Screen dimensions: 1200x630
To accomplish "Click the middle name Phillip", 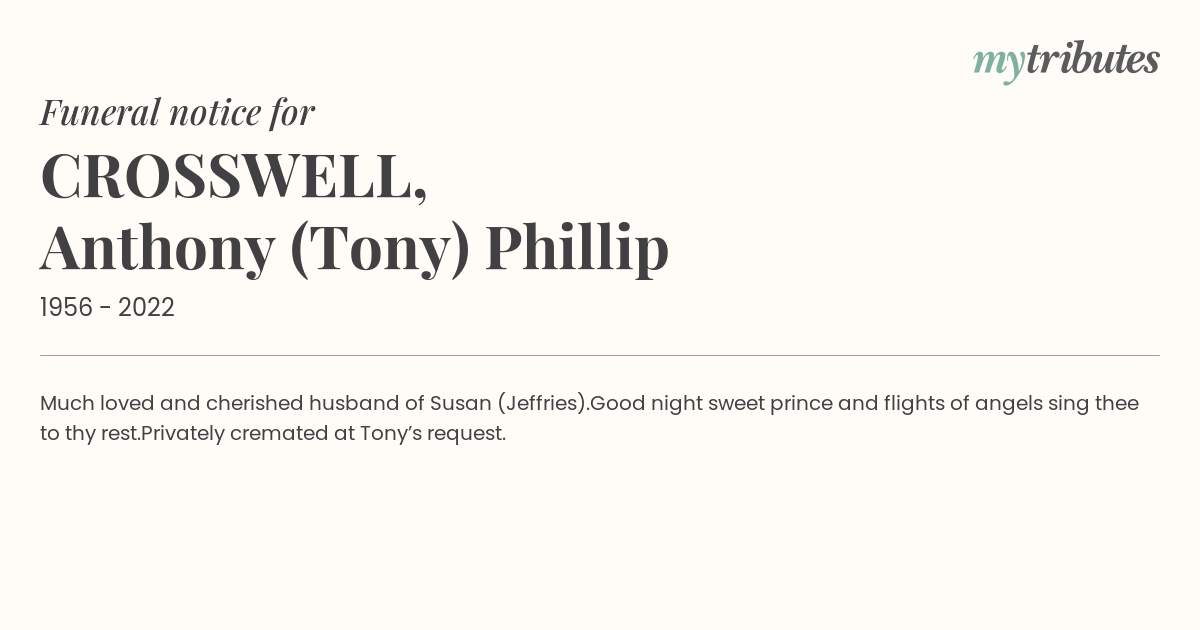I will (x=577, y=249).
